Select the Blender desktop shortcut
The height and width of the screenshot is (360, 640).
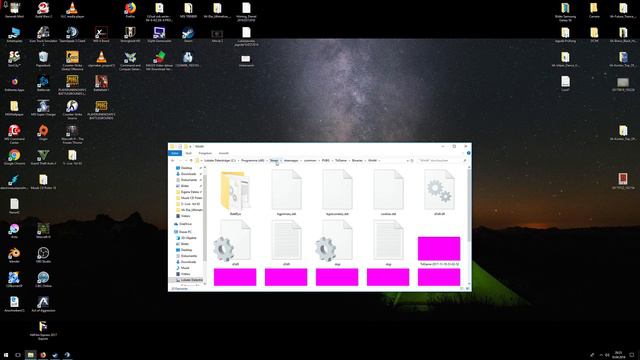point(14,255)
